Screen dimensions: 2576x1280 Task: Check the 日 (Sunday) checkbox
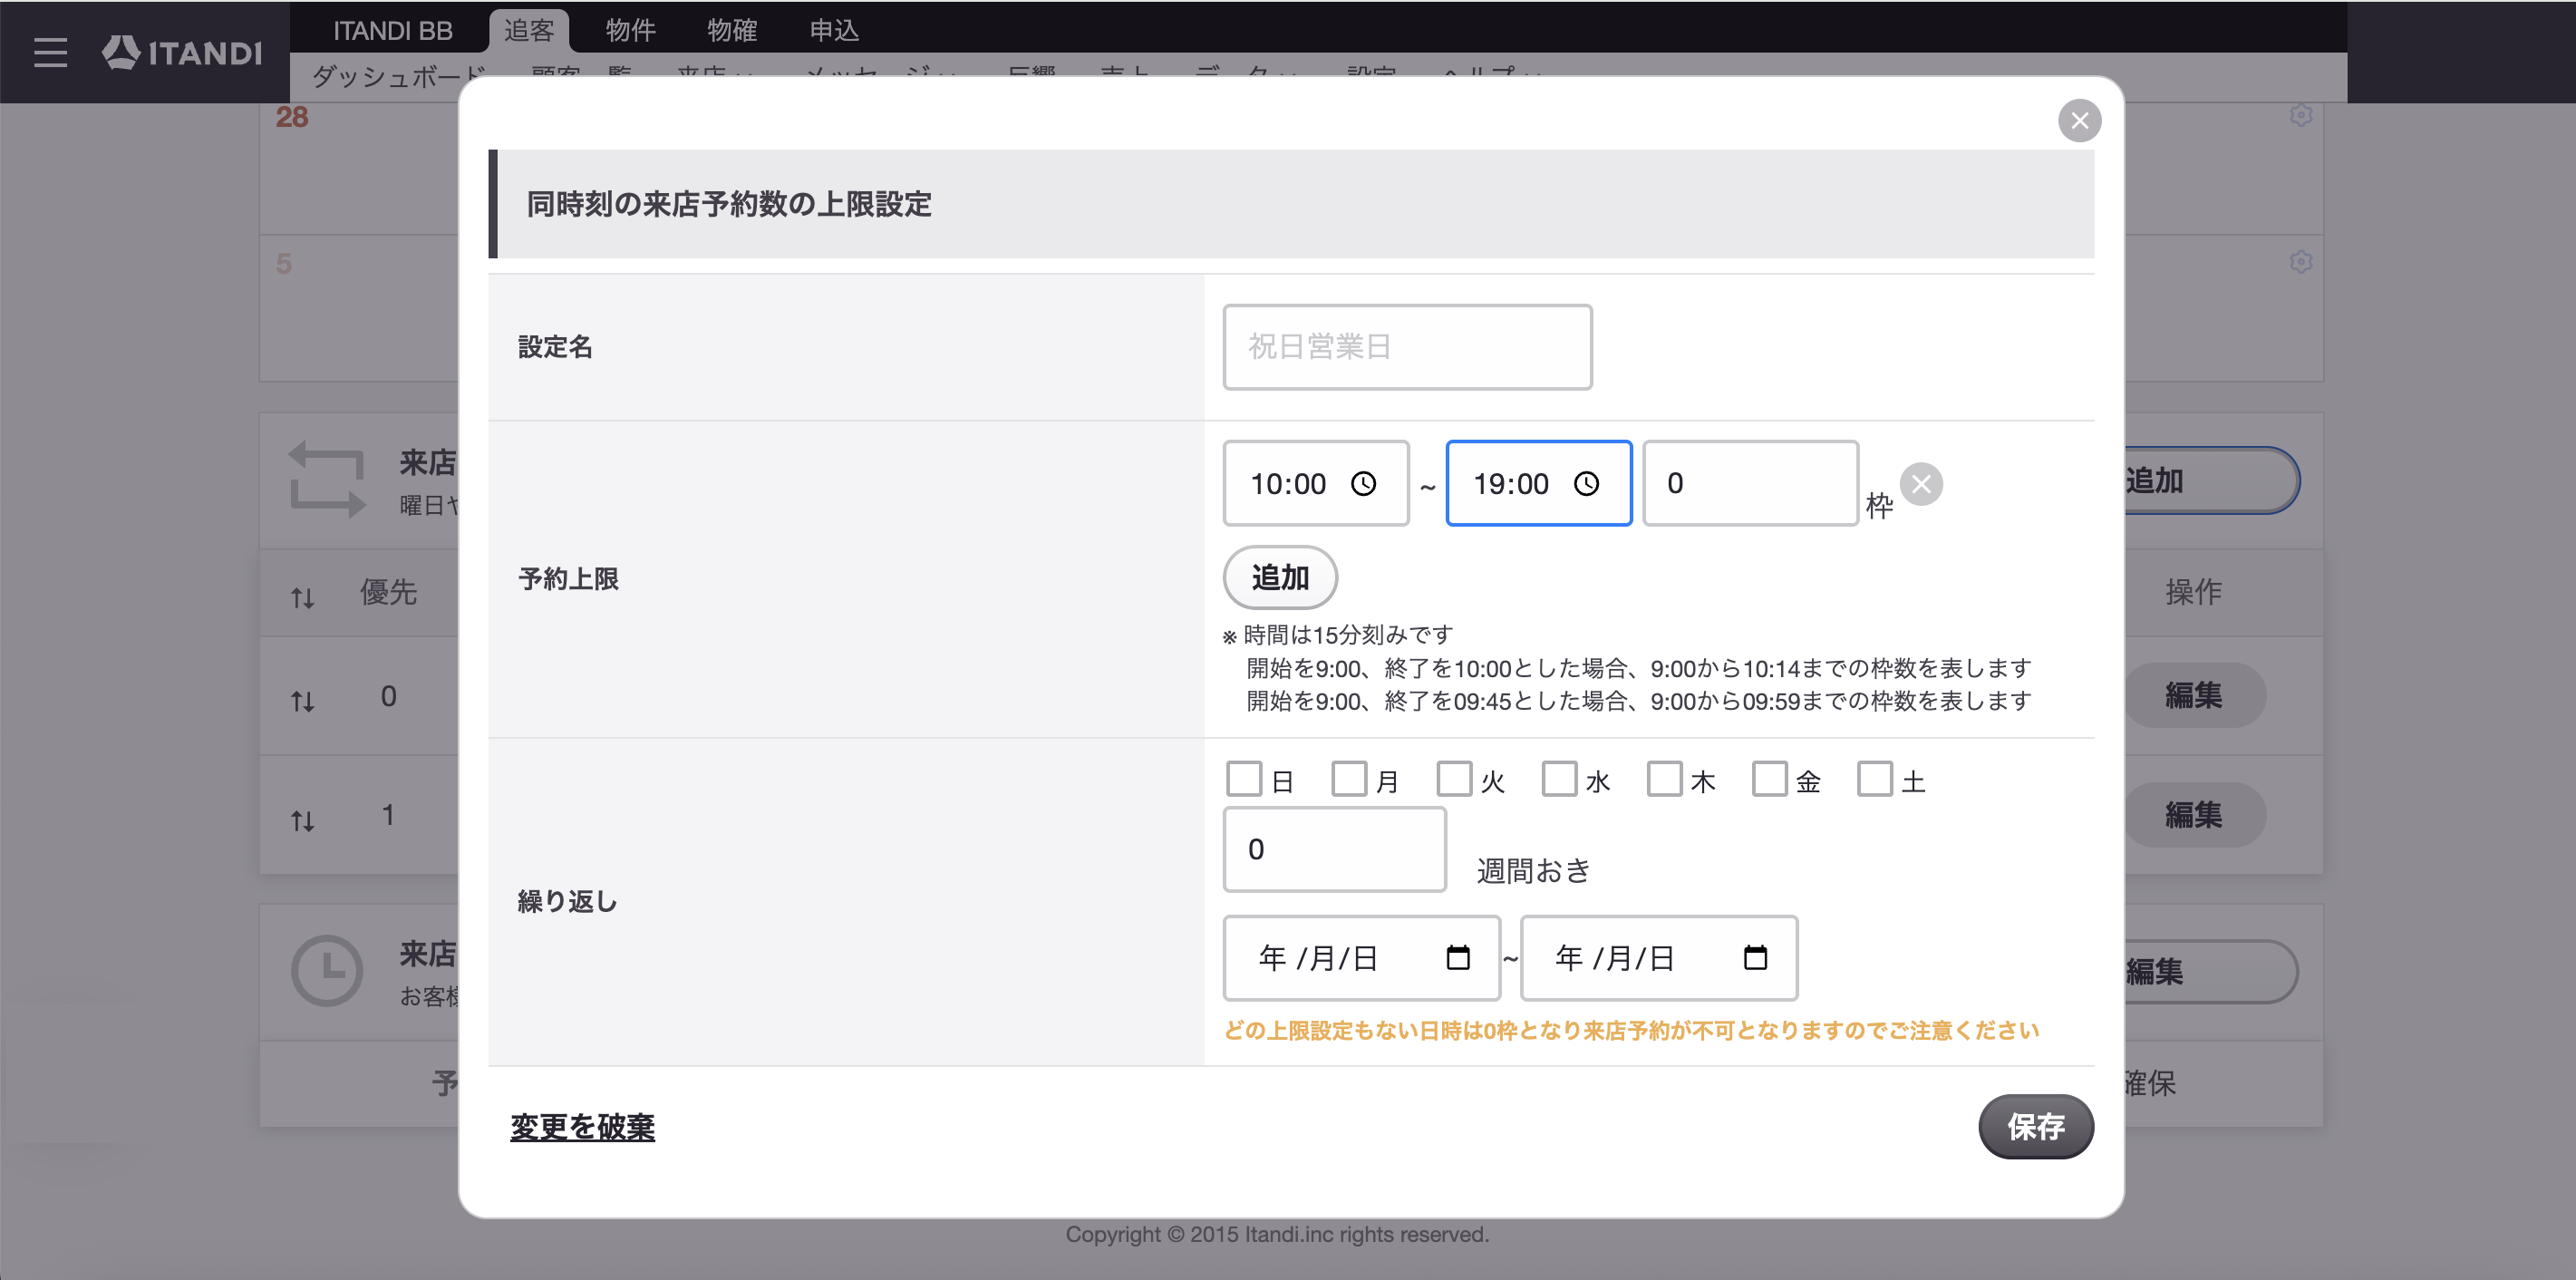tap(1244, 779)
